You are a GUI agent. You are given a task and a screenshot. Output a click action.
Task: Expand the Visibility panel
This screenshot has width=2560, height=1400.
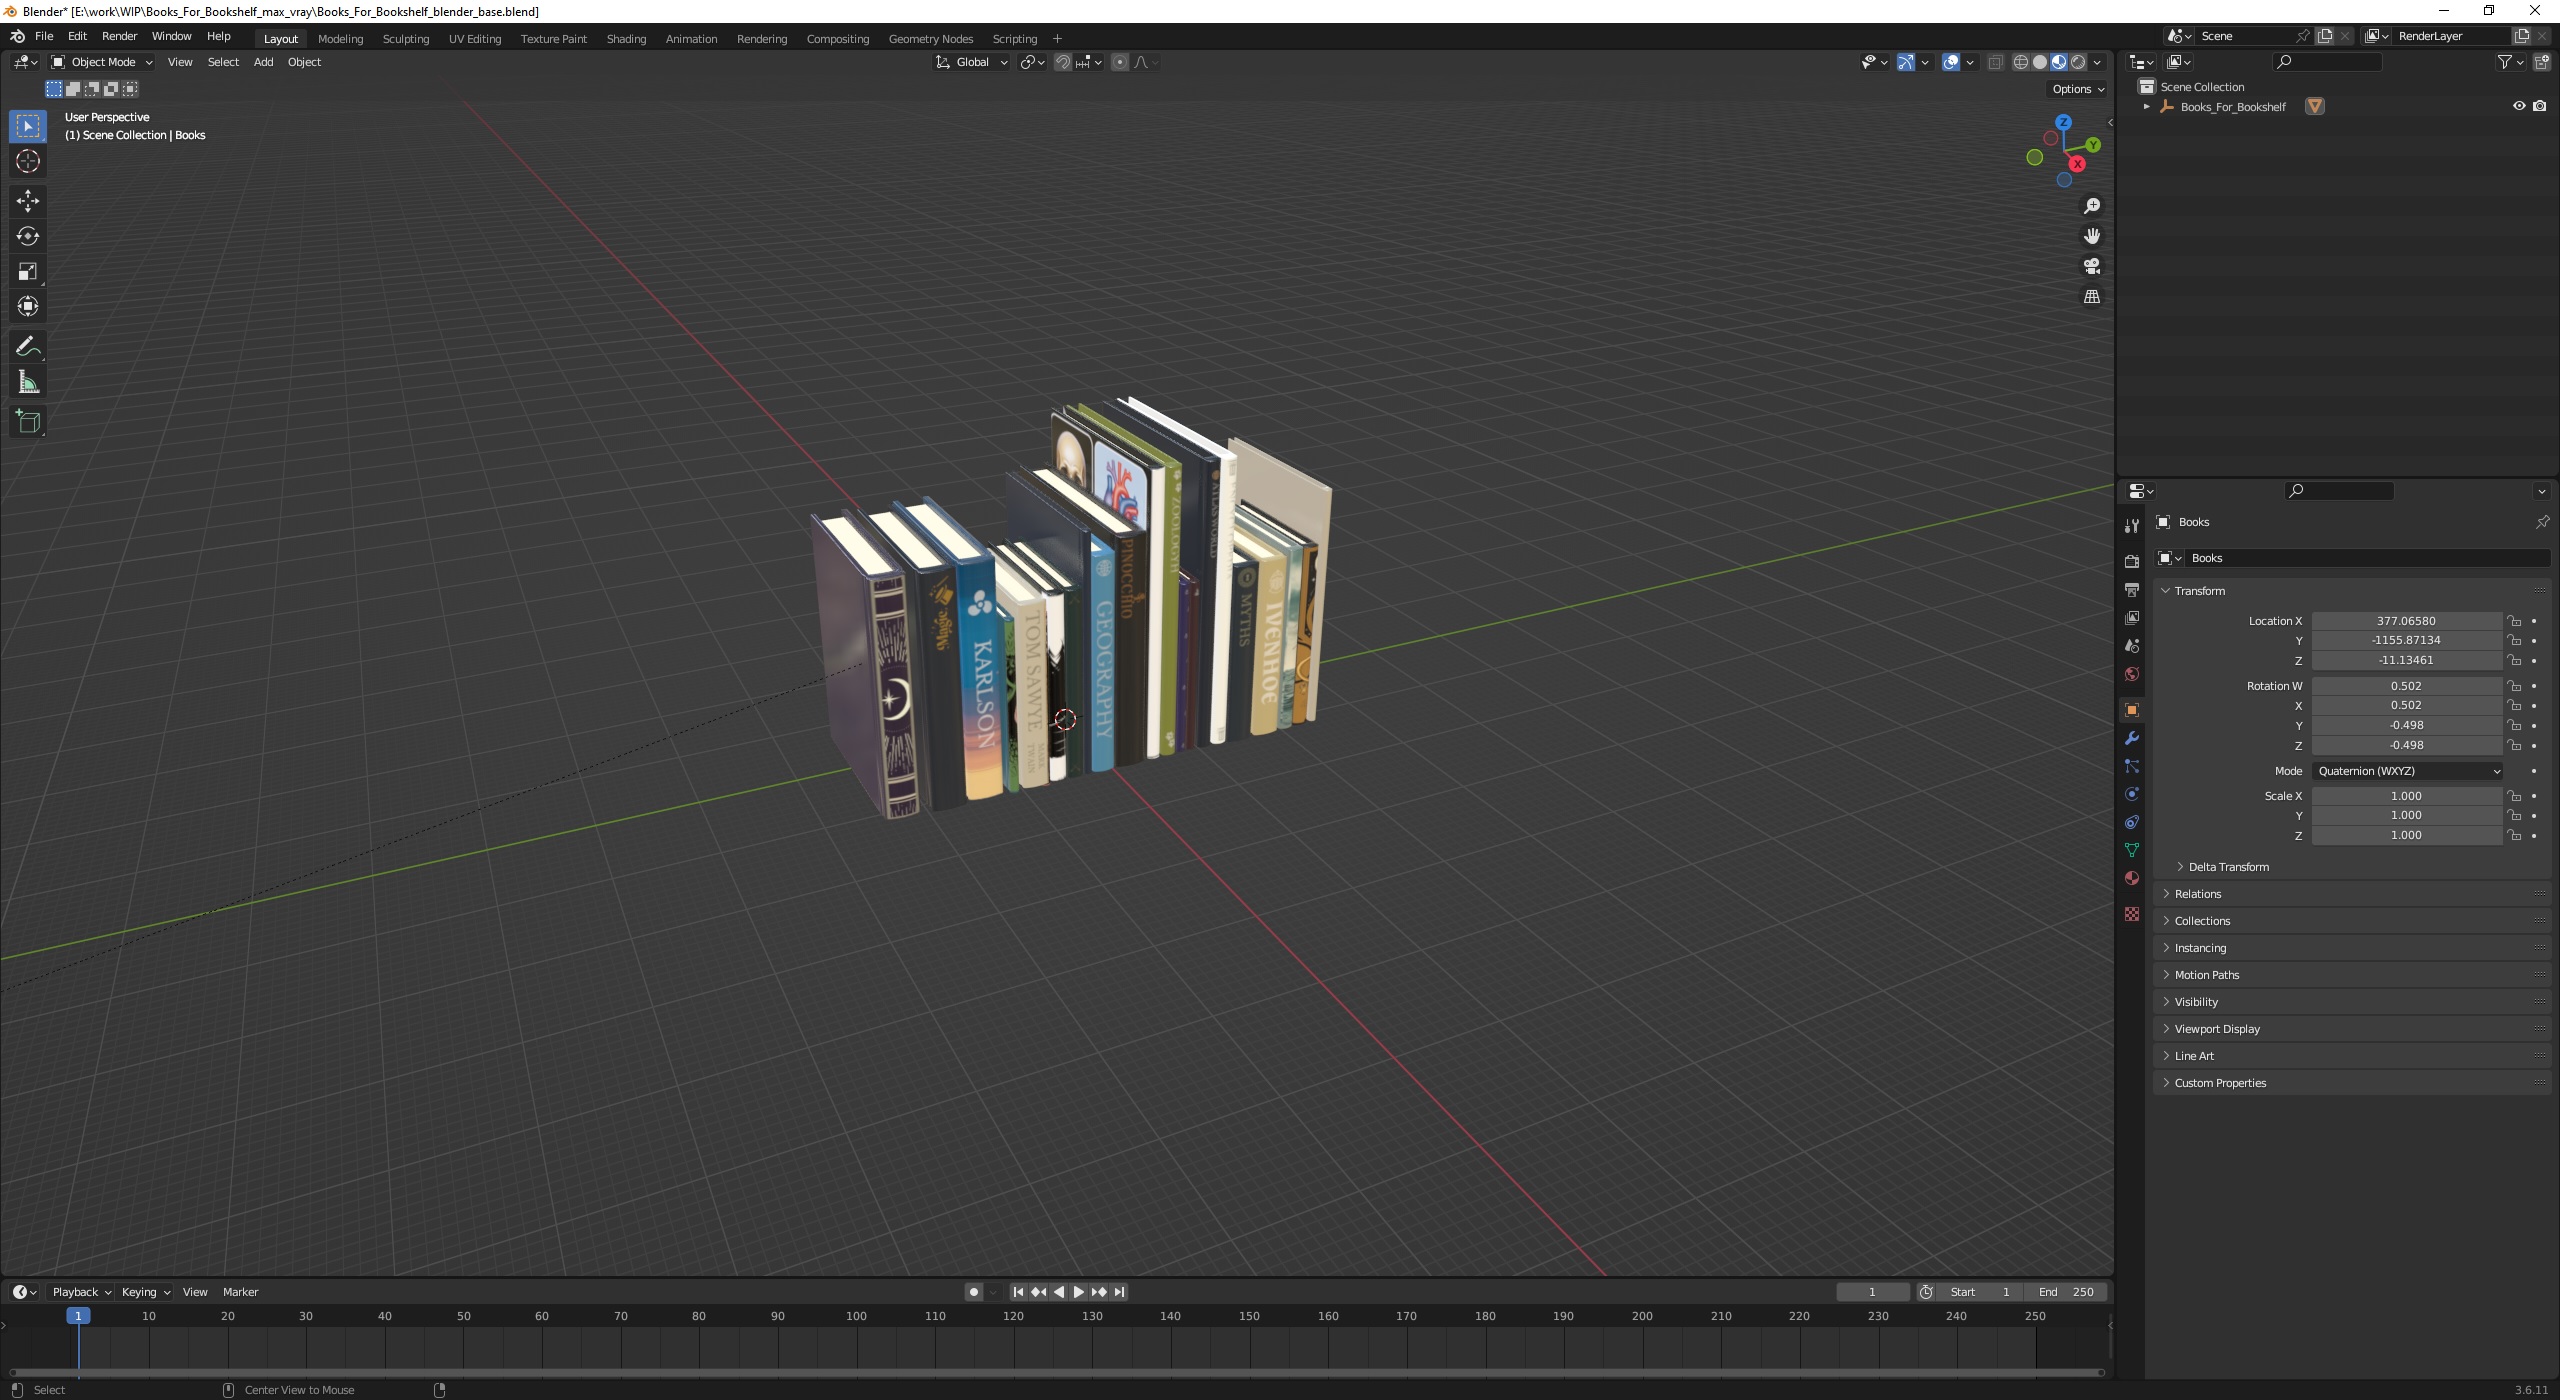pyautogui.click(x=2195, y=1002)
